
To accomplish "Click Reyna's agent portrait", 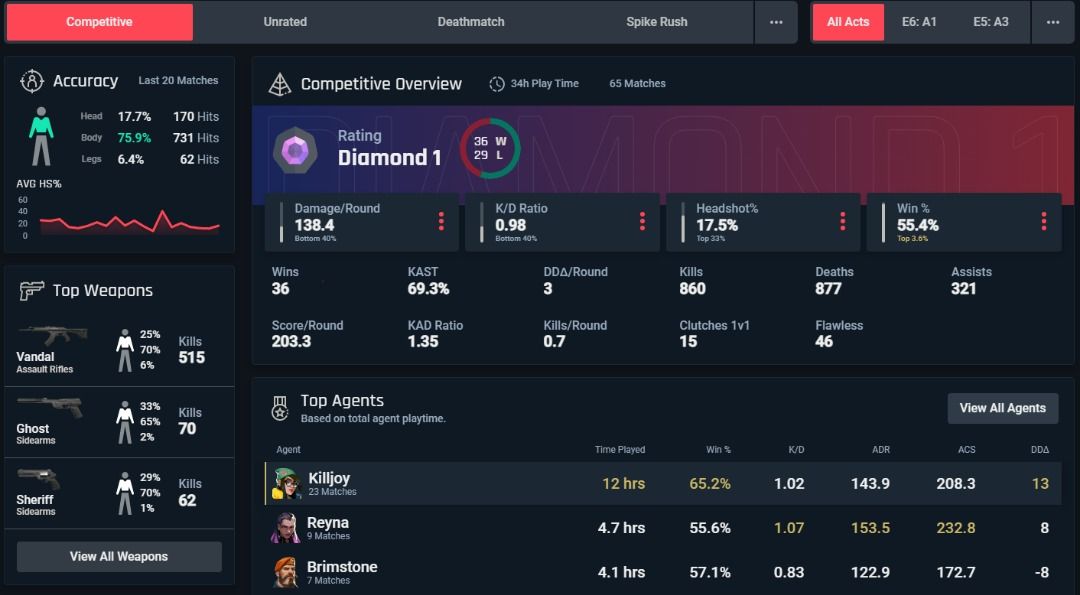I will pos(286,528).
